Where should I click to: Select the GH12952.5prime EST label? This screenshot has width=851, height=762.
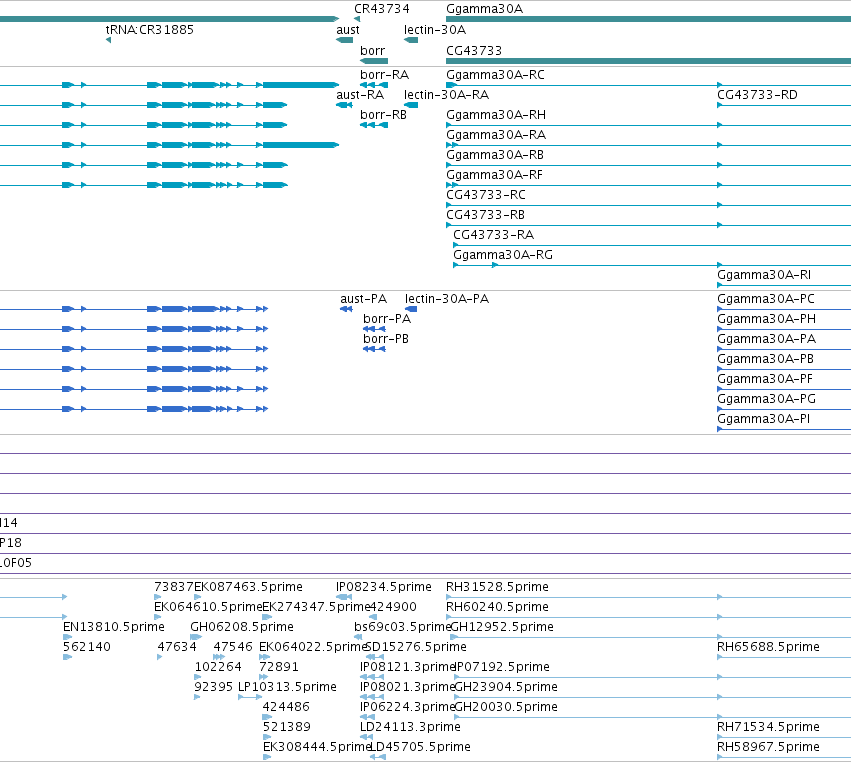[x=502, y=627]
